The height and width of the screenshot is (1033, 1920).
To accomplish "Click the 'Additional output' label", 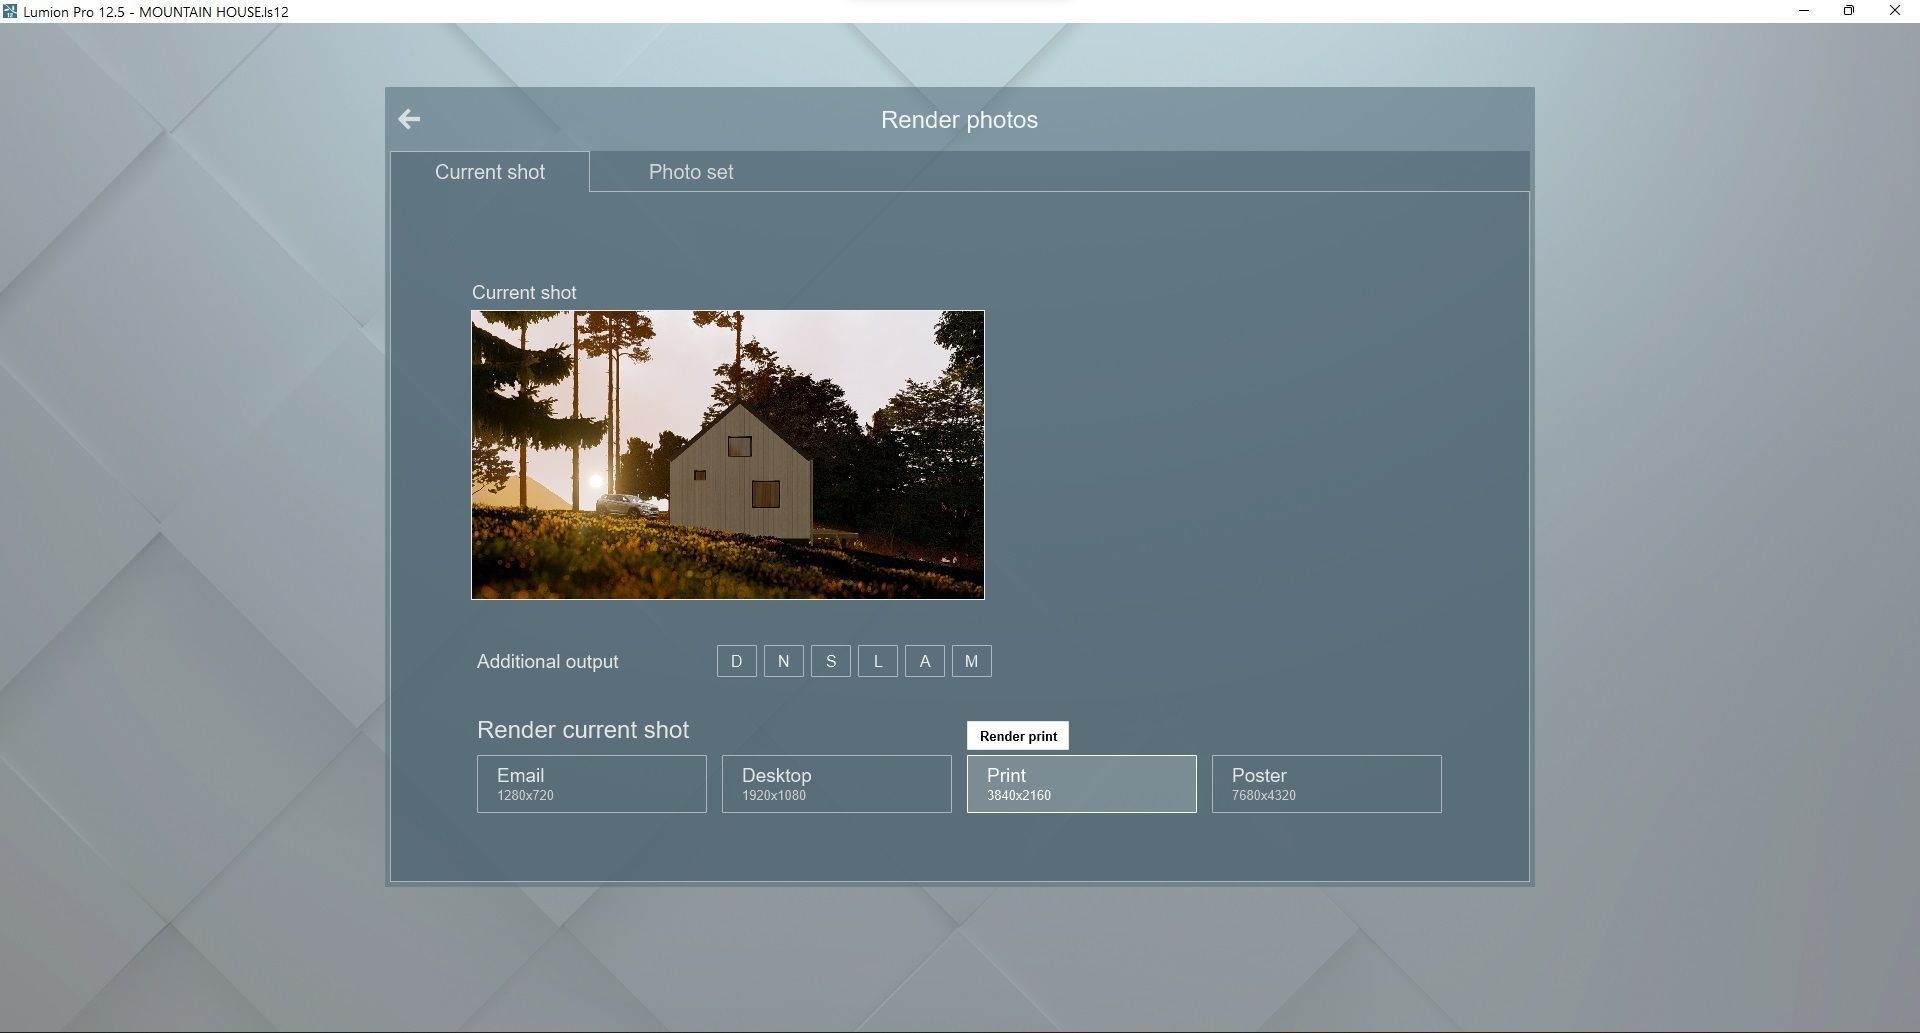I will click(547, 662).
